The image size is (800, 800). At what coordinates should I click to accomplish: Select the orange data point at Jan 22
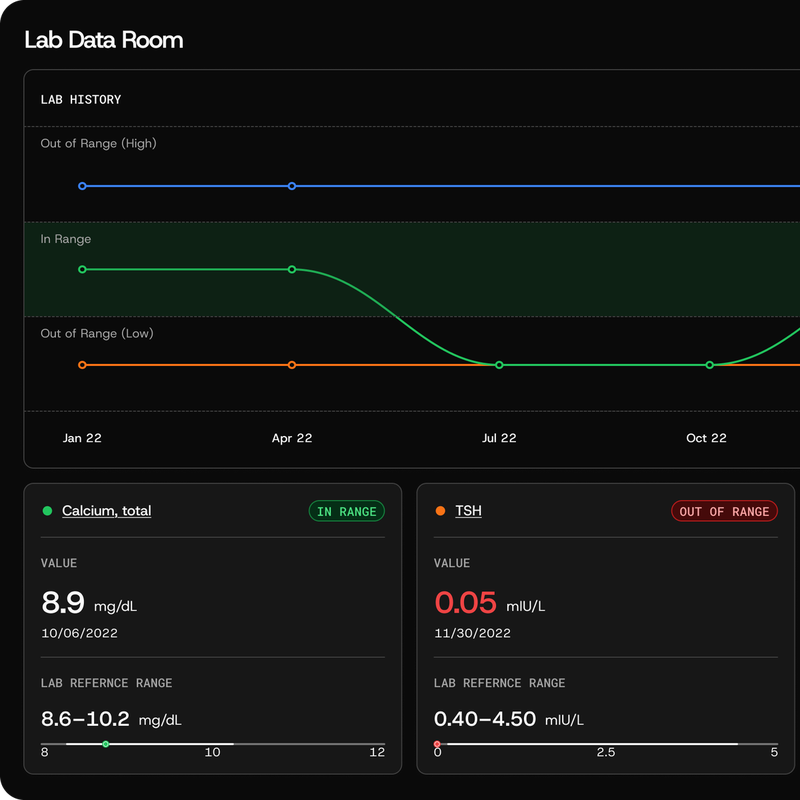coord(82,365)
